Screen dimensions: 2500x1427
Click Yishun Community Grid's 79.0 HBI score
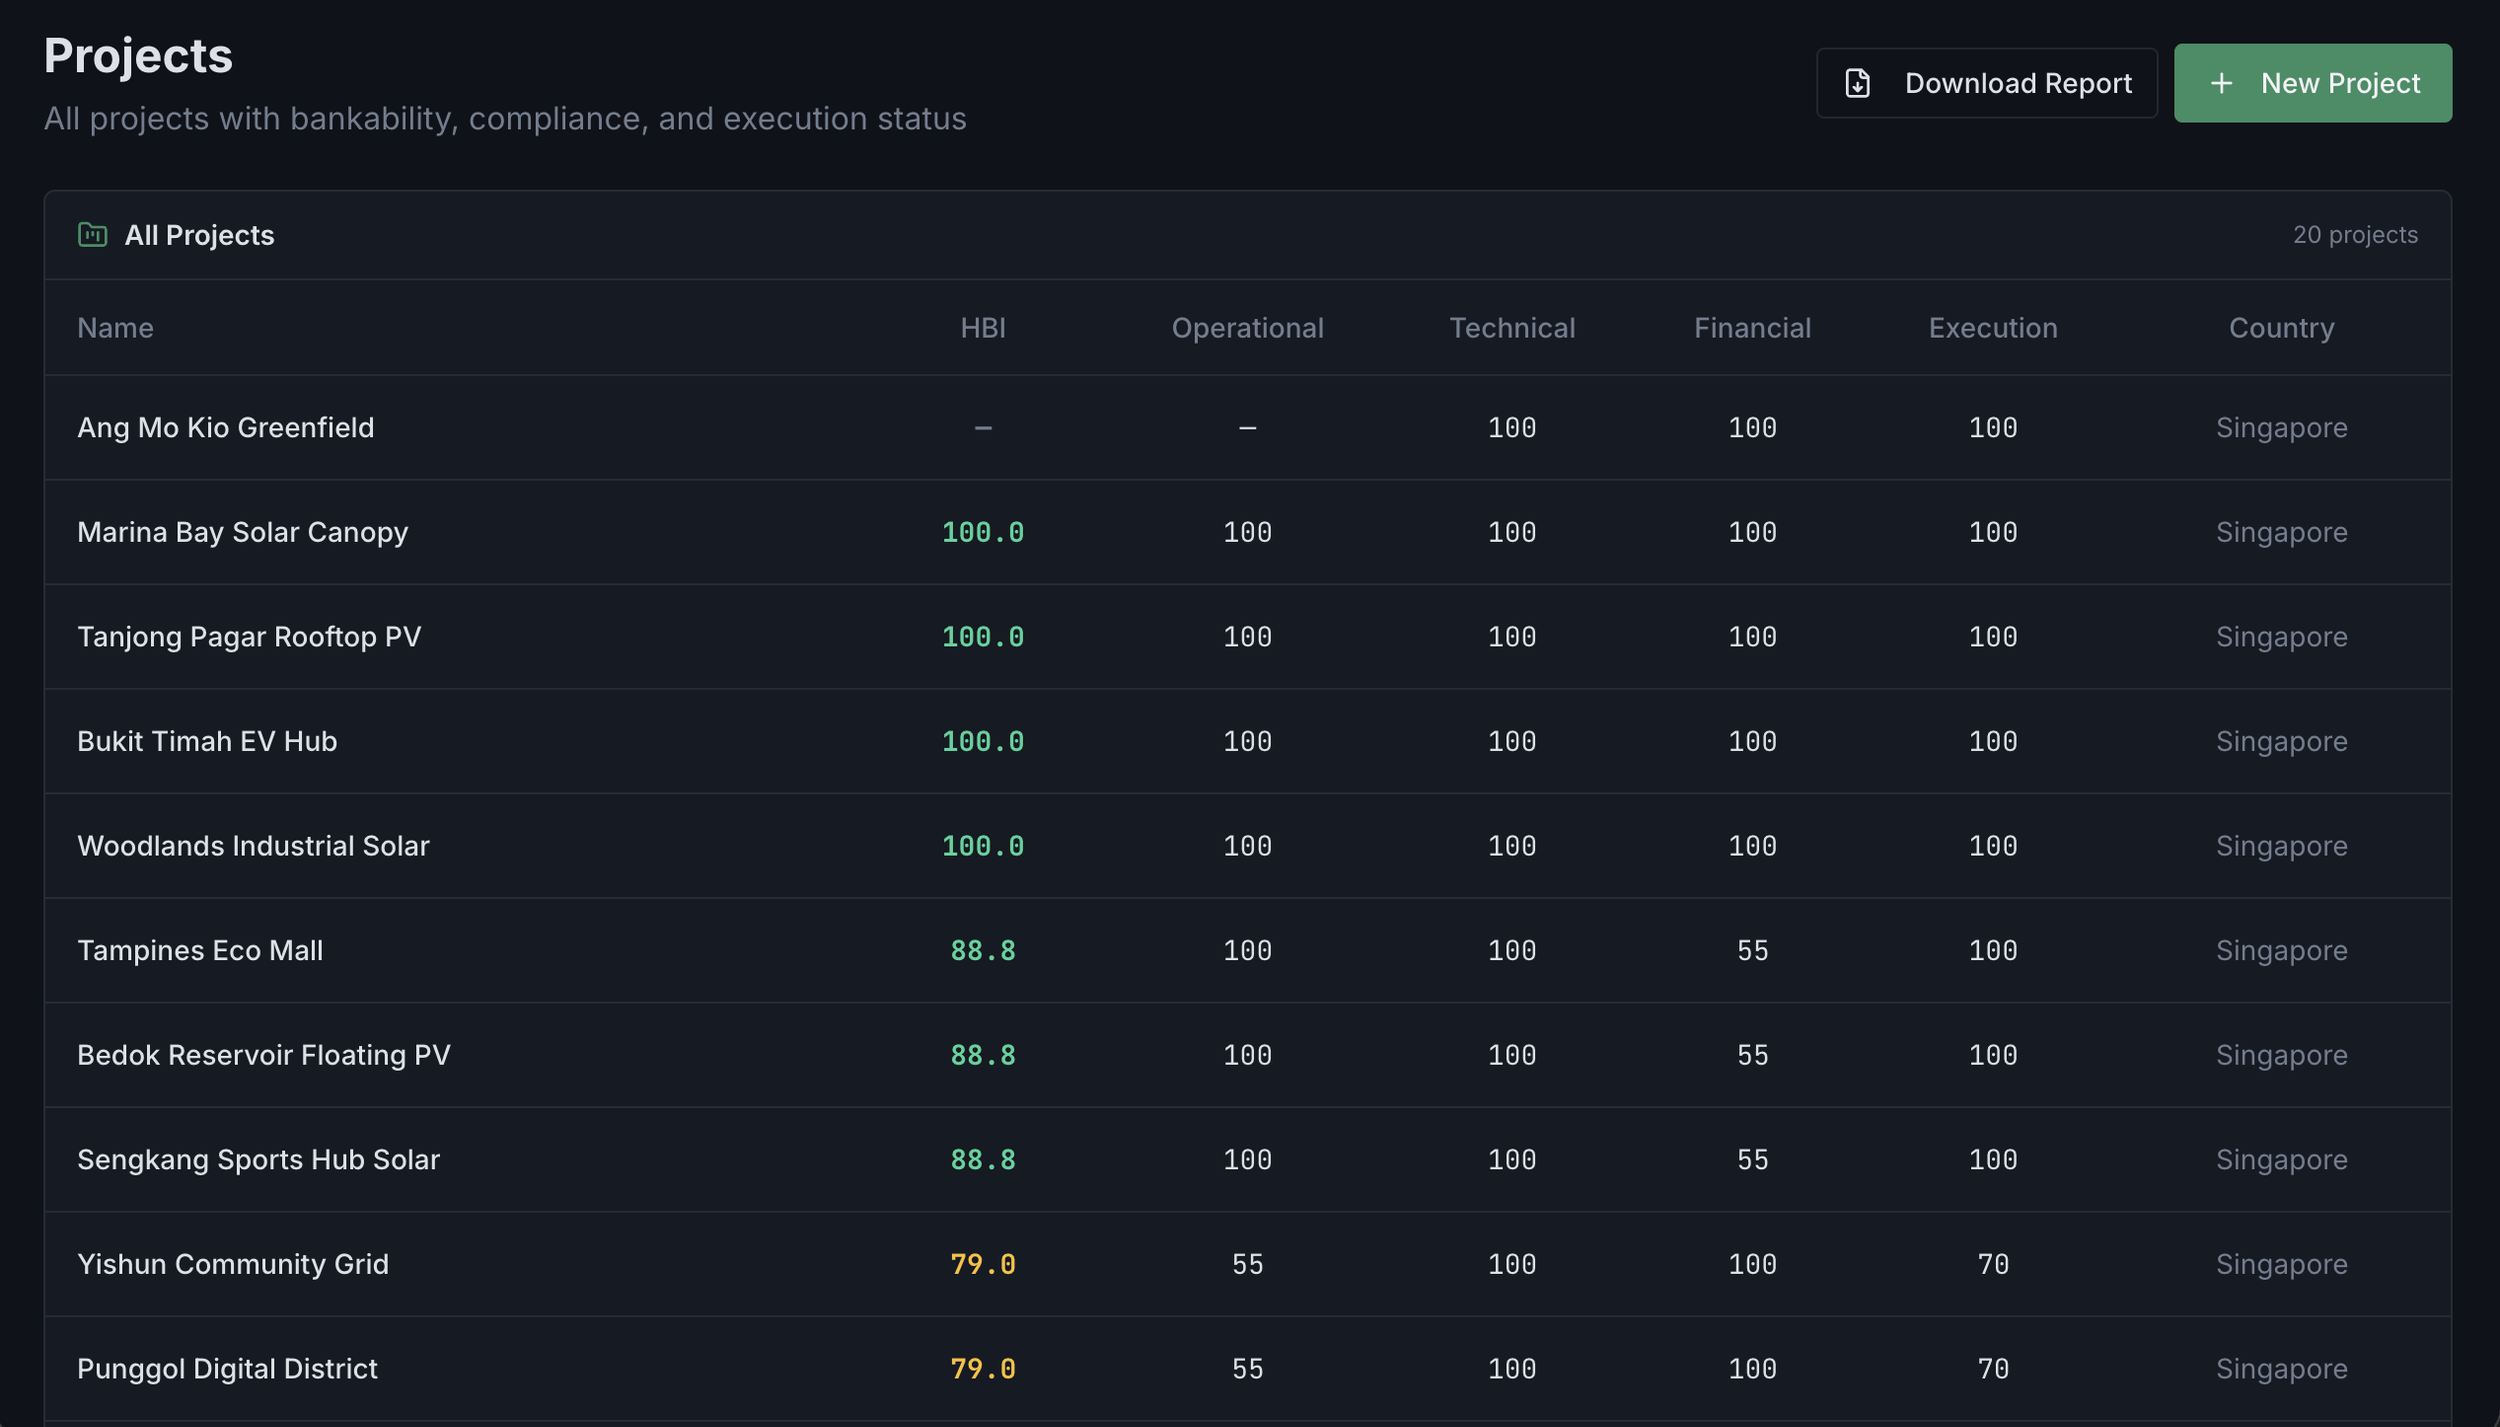pos(982,1264)
